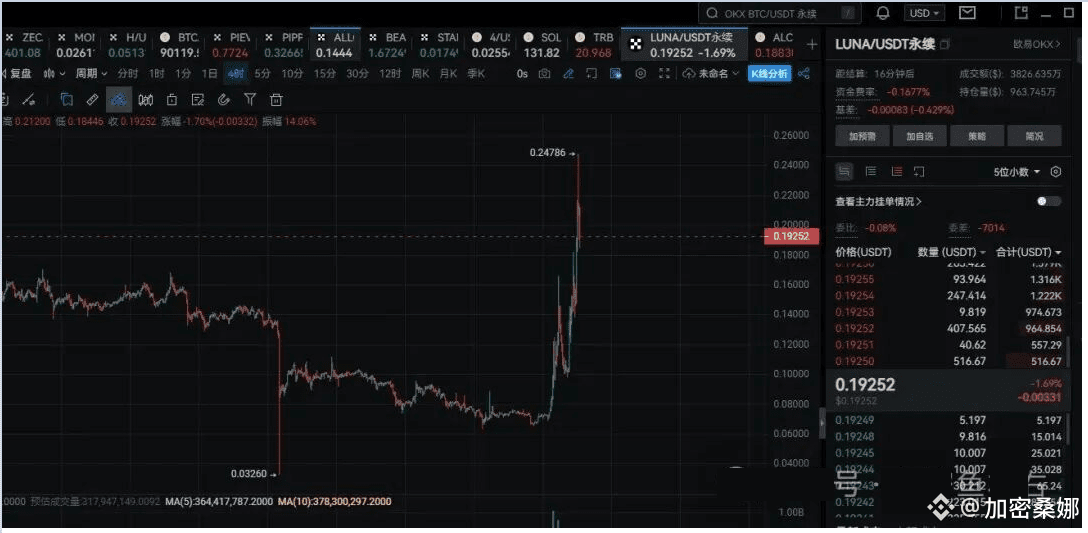
Task: Click the 加自选 add watchlist button
Action: coord(919,136)
